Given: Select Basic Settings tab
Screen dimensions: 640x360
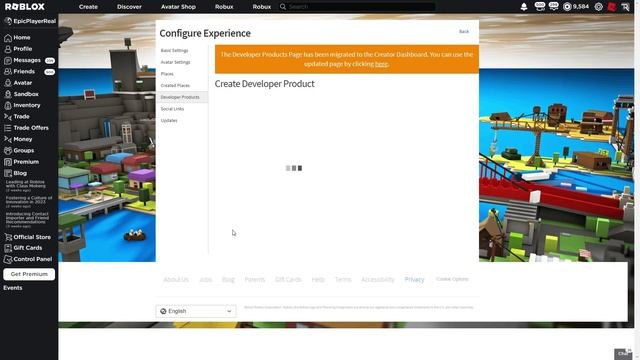Looking at the screenshot, I should click(x=174, y=51).
